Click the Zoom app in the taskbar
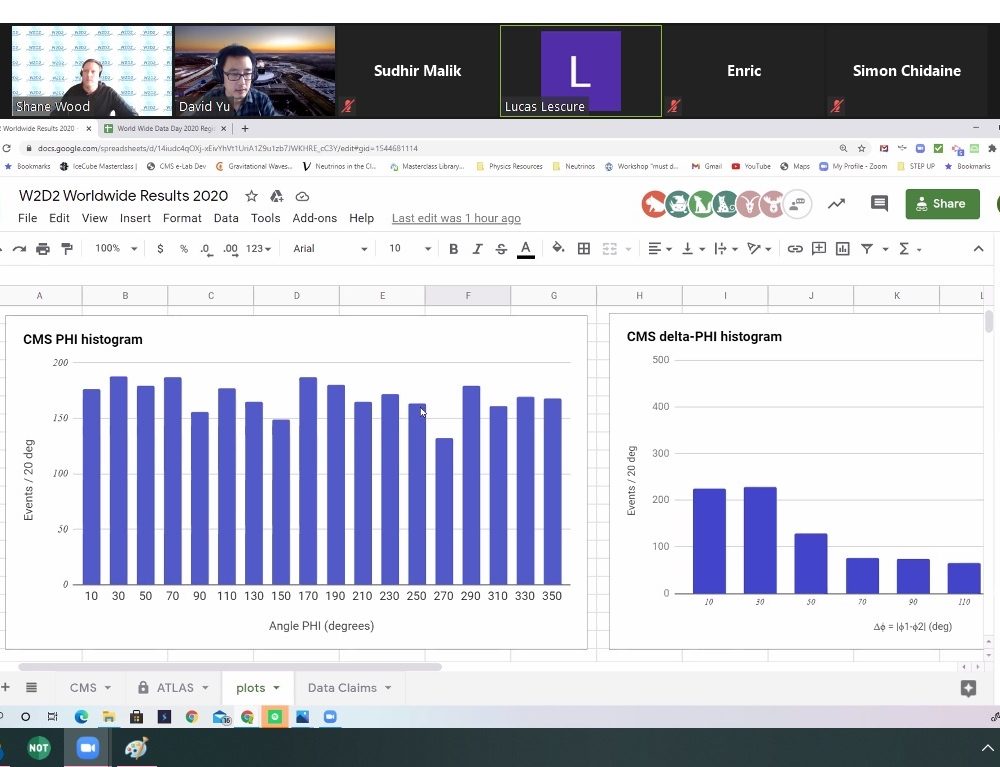The height and width of the screenshot is (767, 1000). pyautogui.click(x=87, y=747)
